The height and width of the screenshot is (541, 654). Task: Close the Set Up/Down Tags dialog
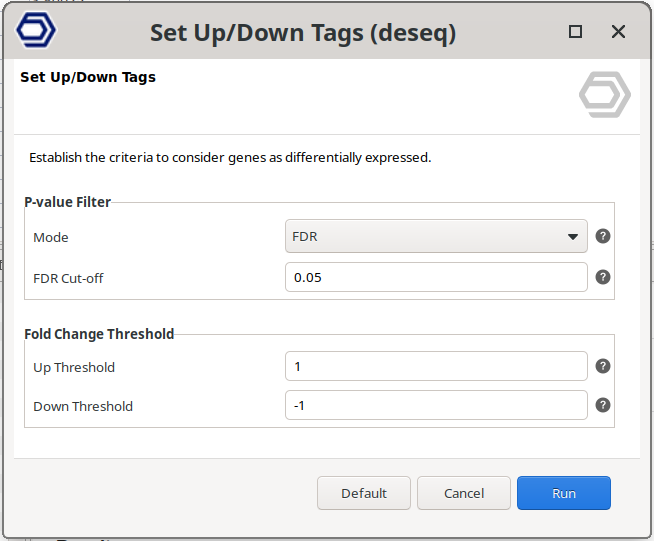619,32
